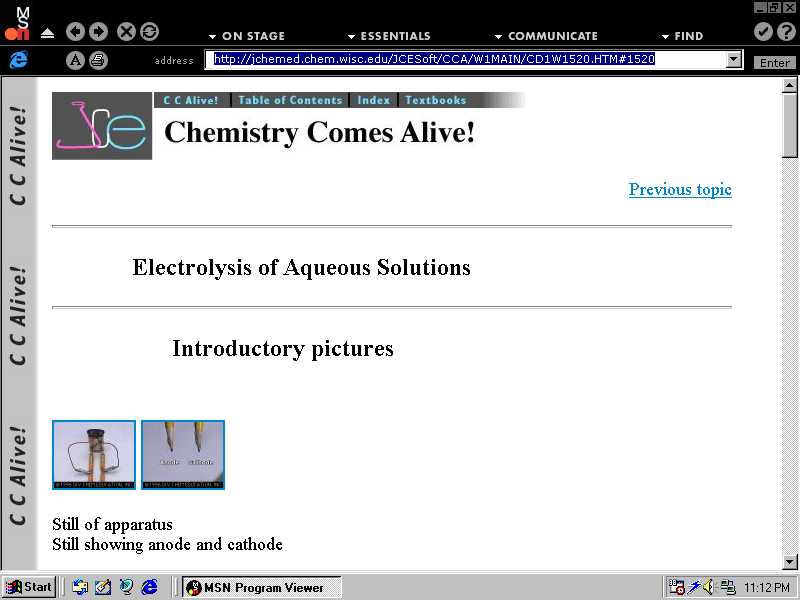Follow the Previous topic link
The width and height of the screenshot is (800, 600).
point(680,189)
